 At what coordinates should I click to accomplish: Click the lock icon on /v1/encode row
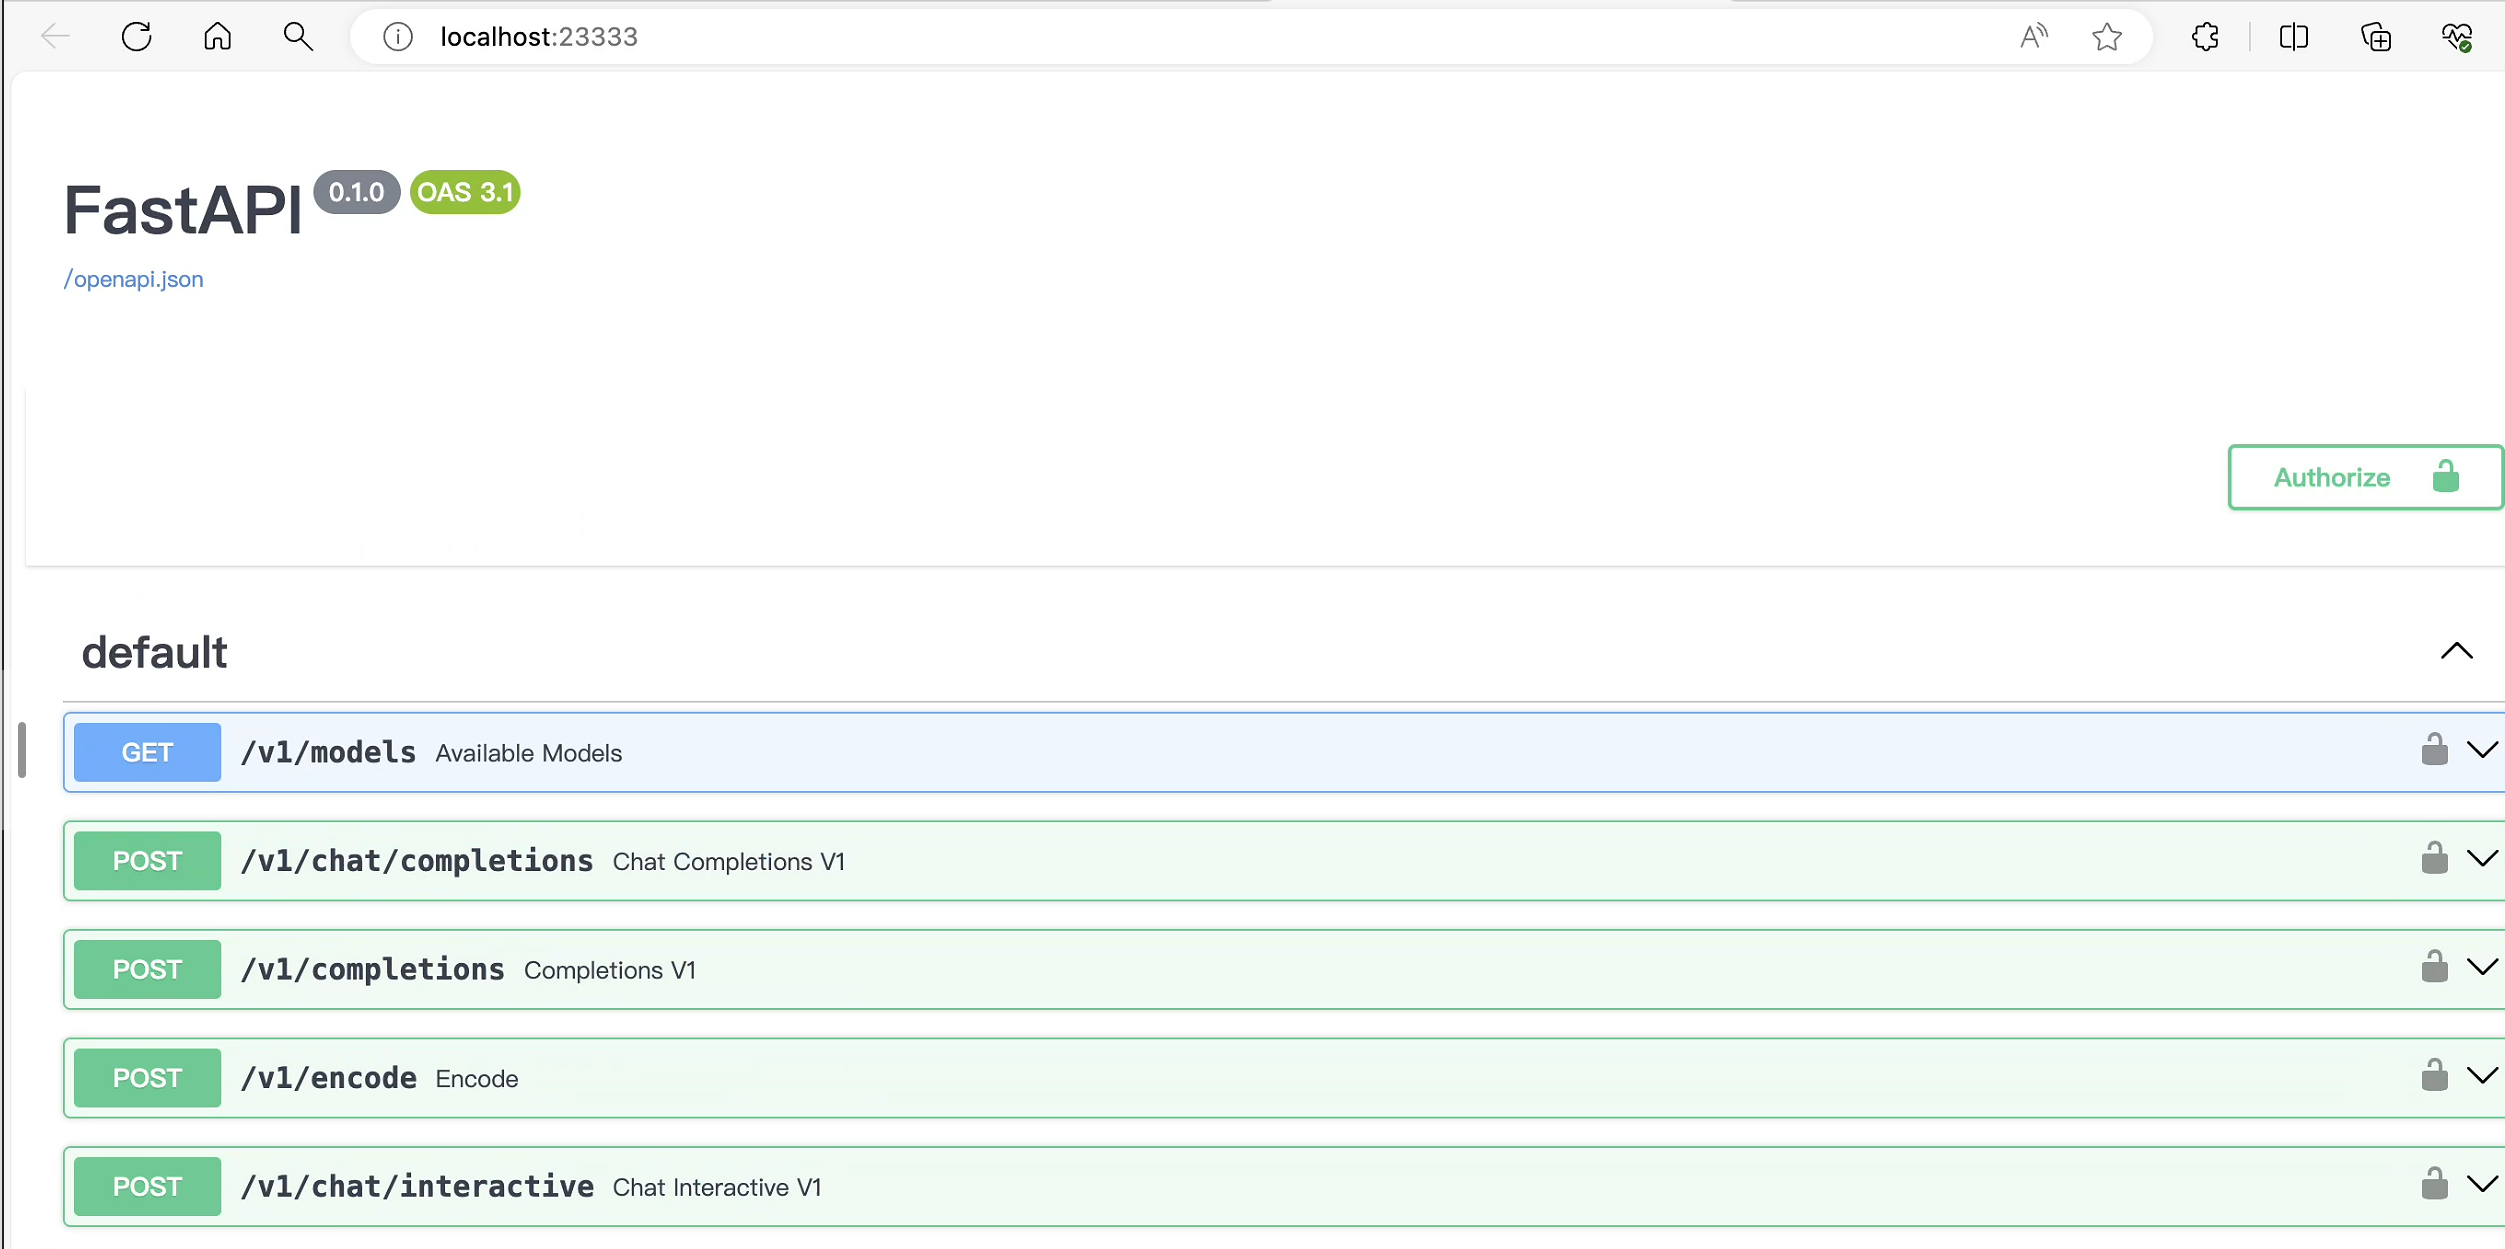coord(2434,1075)
